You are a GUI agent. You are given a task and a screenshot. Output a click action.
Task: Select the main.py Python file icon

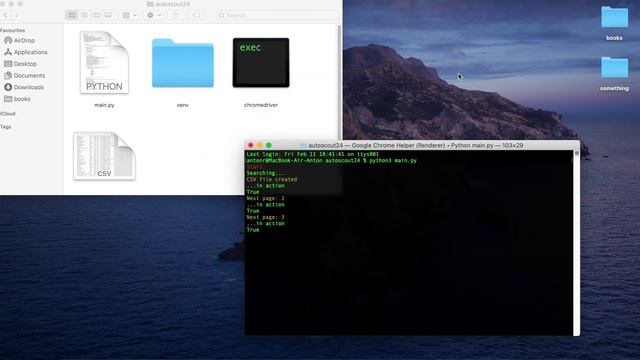pos(104,62)
